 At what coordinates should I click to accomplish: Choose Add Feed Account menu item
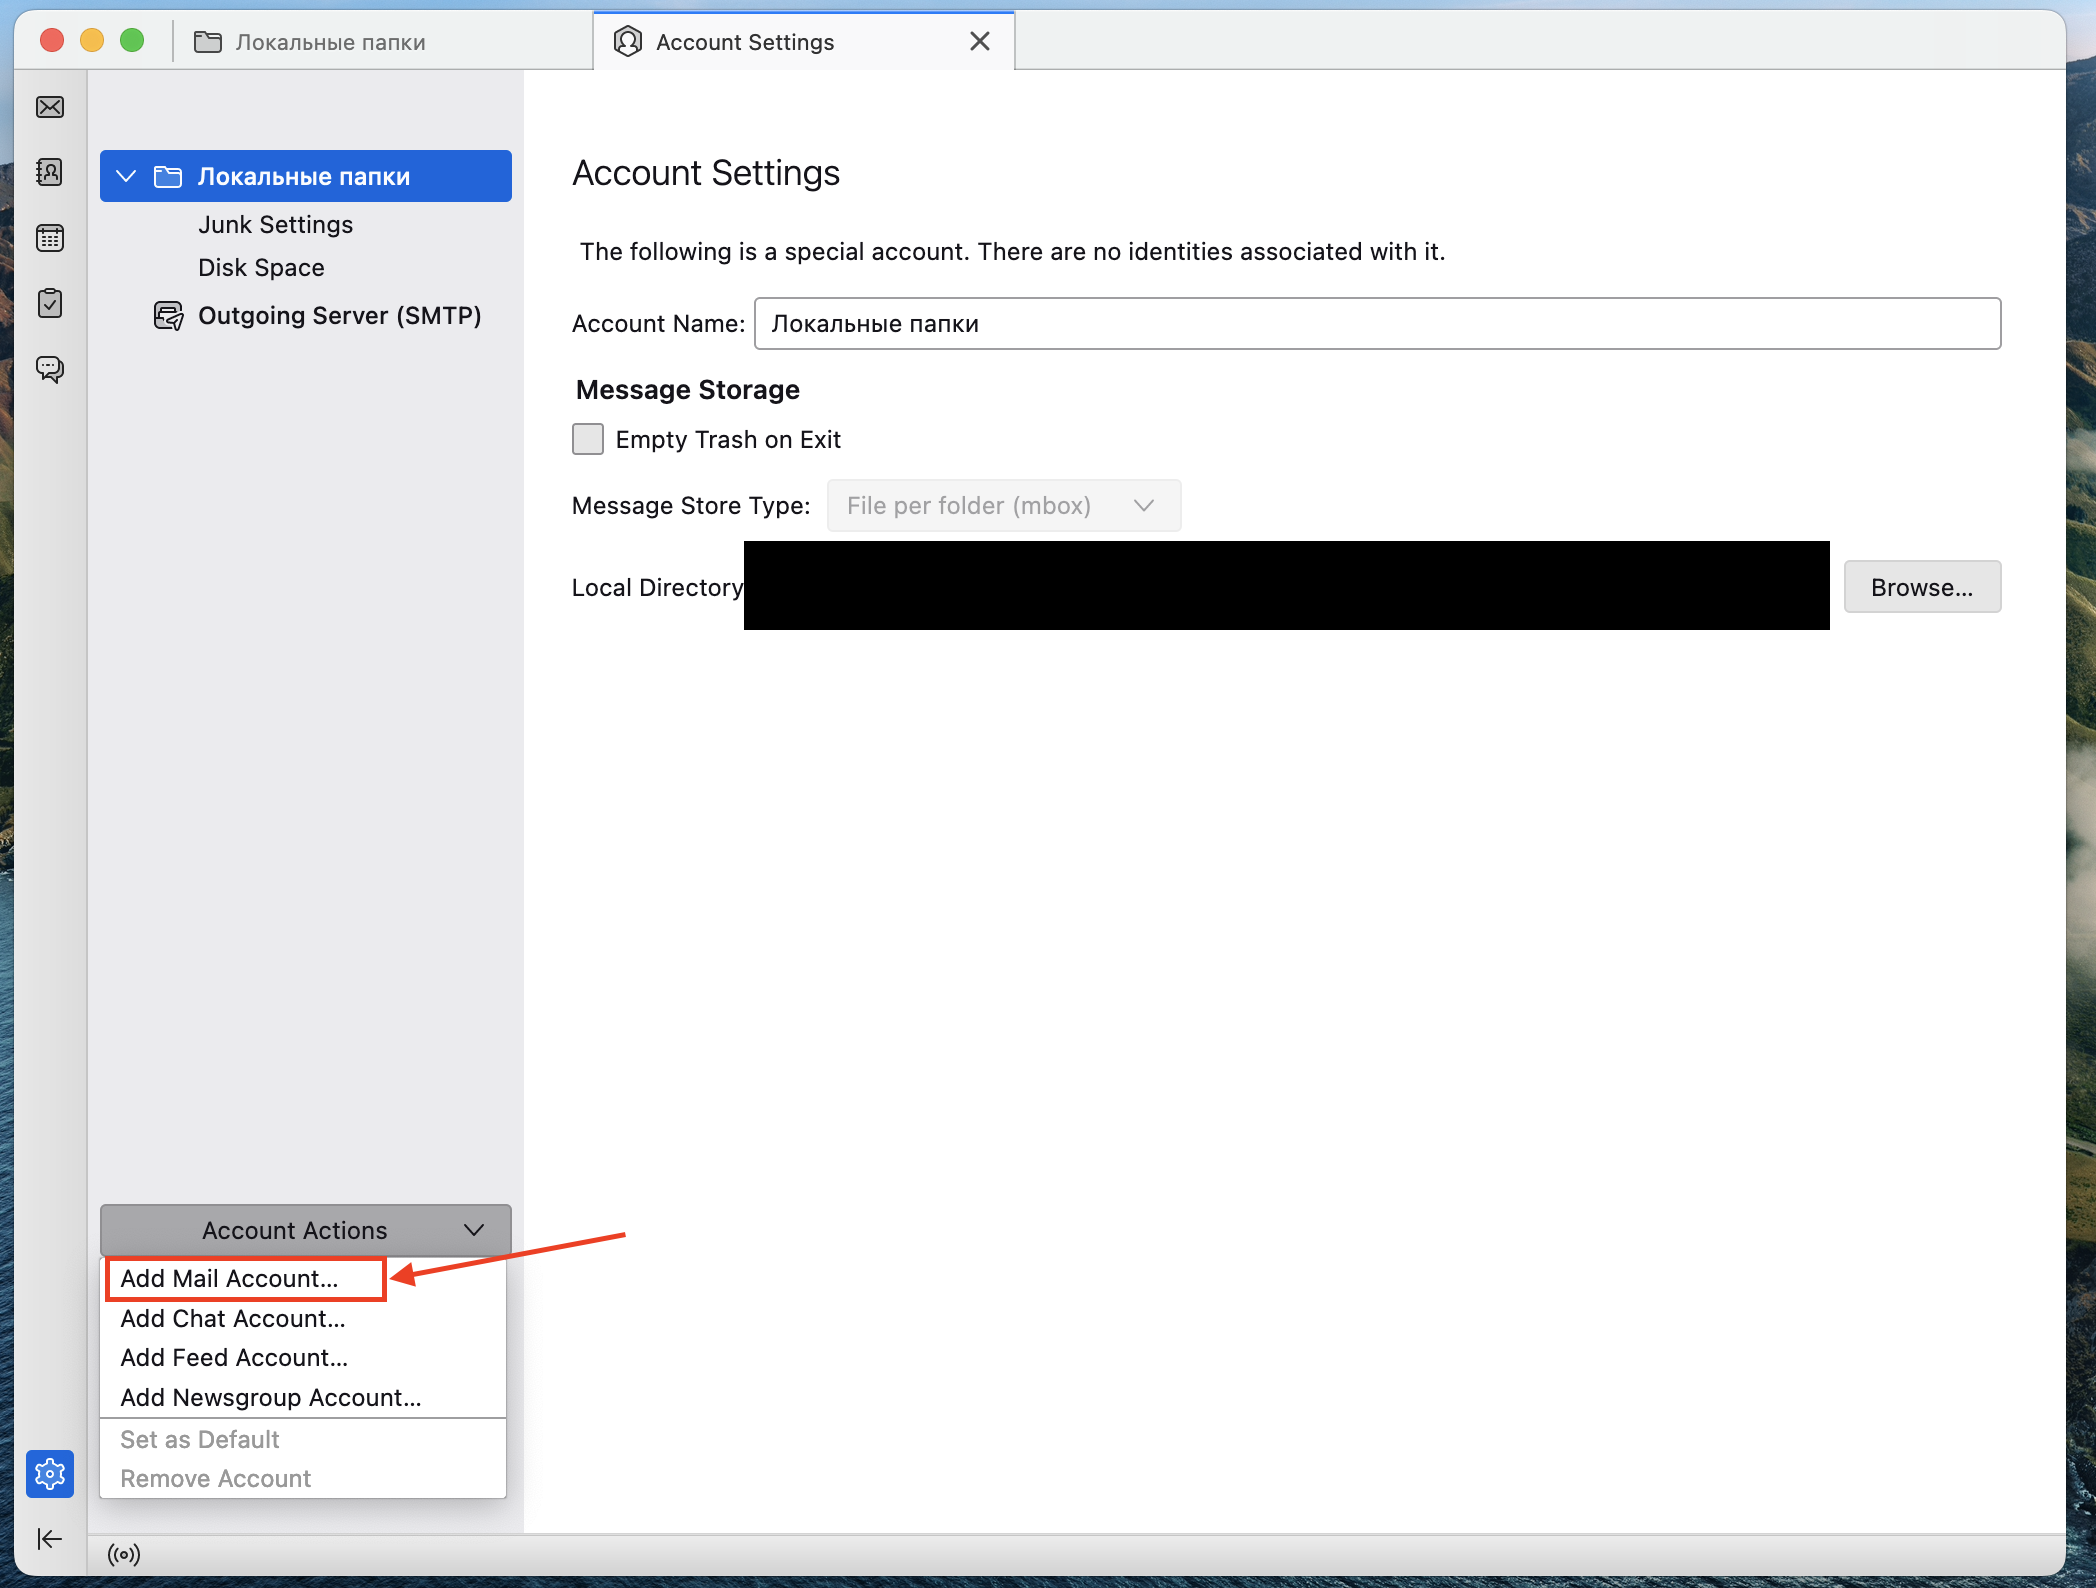[234, 1358]
